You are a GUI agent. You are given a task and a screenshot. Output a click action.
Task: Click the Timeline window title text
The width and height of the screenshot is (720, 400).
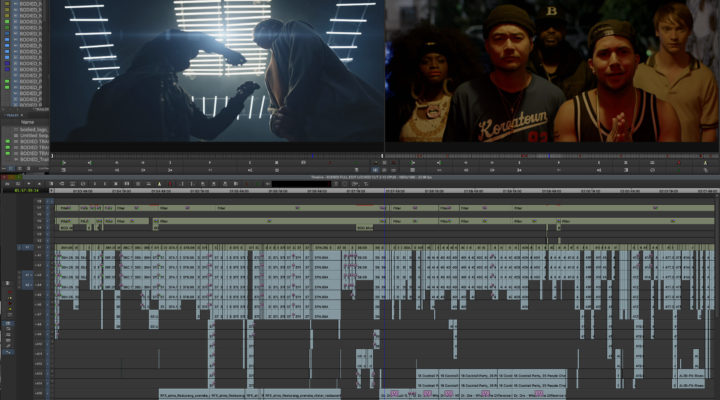[371, 177]
